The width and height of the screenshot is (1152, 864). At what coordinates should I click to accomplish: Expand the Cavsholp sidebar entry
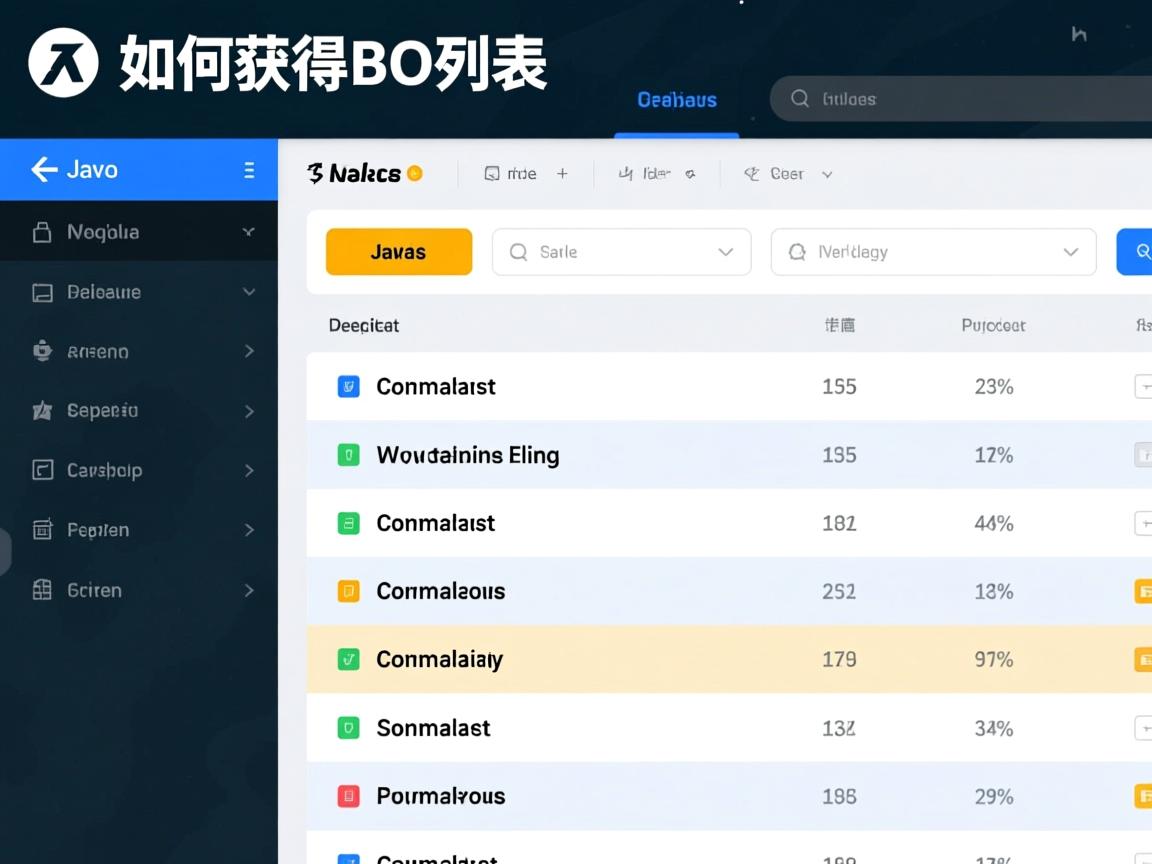coord(248,470)
